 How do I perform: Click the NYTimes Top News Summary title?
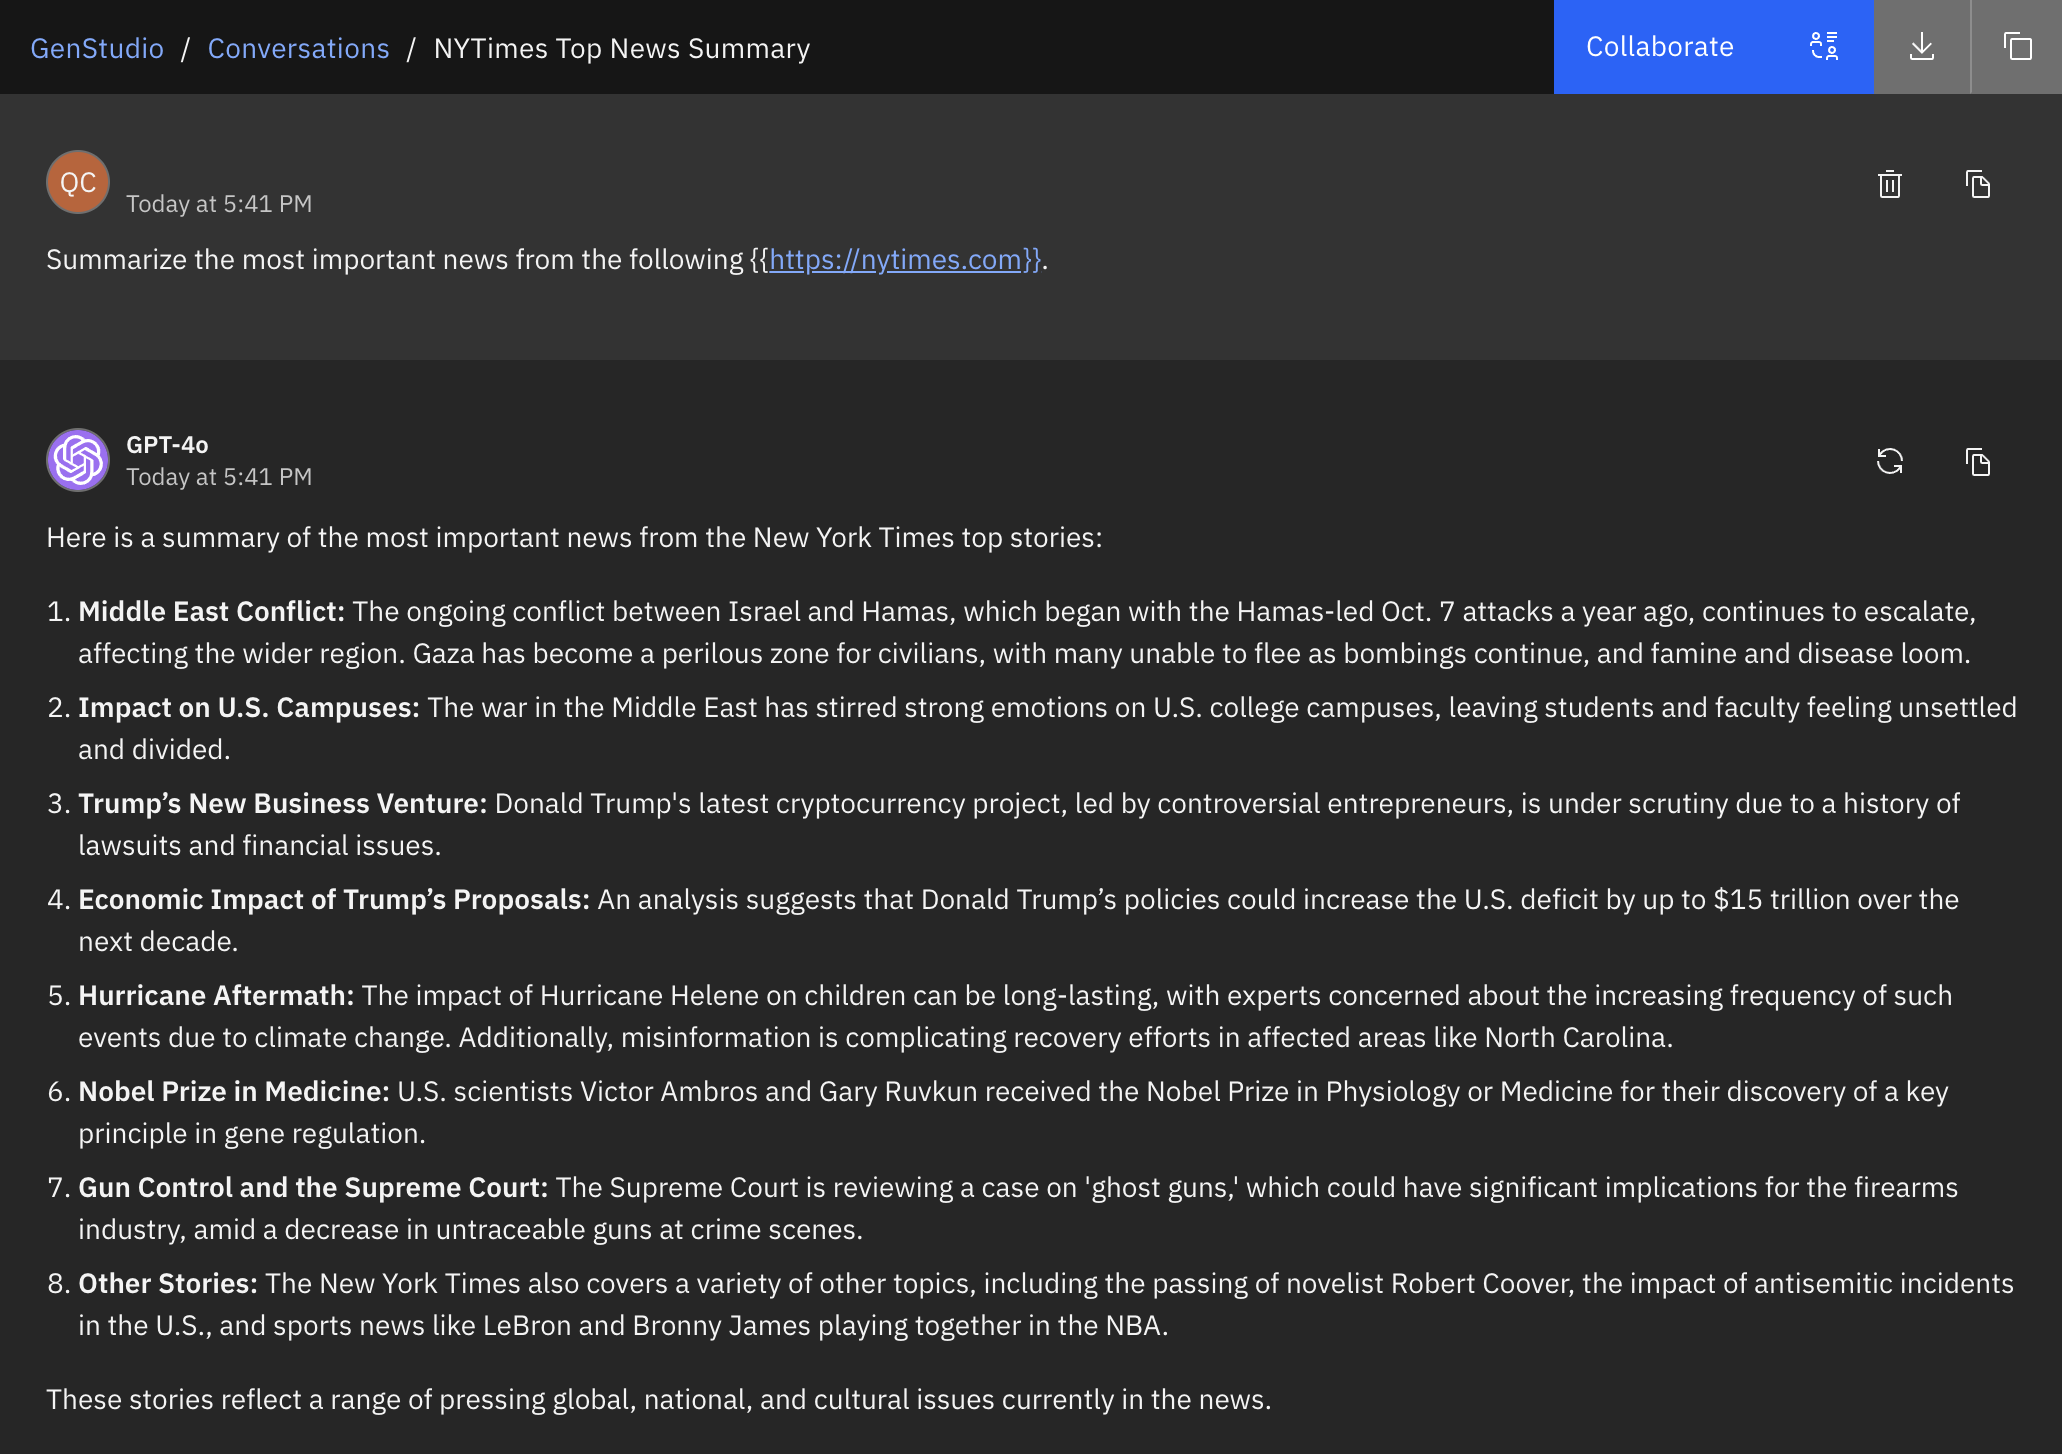click(x=621, y=48)
